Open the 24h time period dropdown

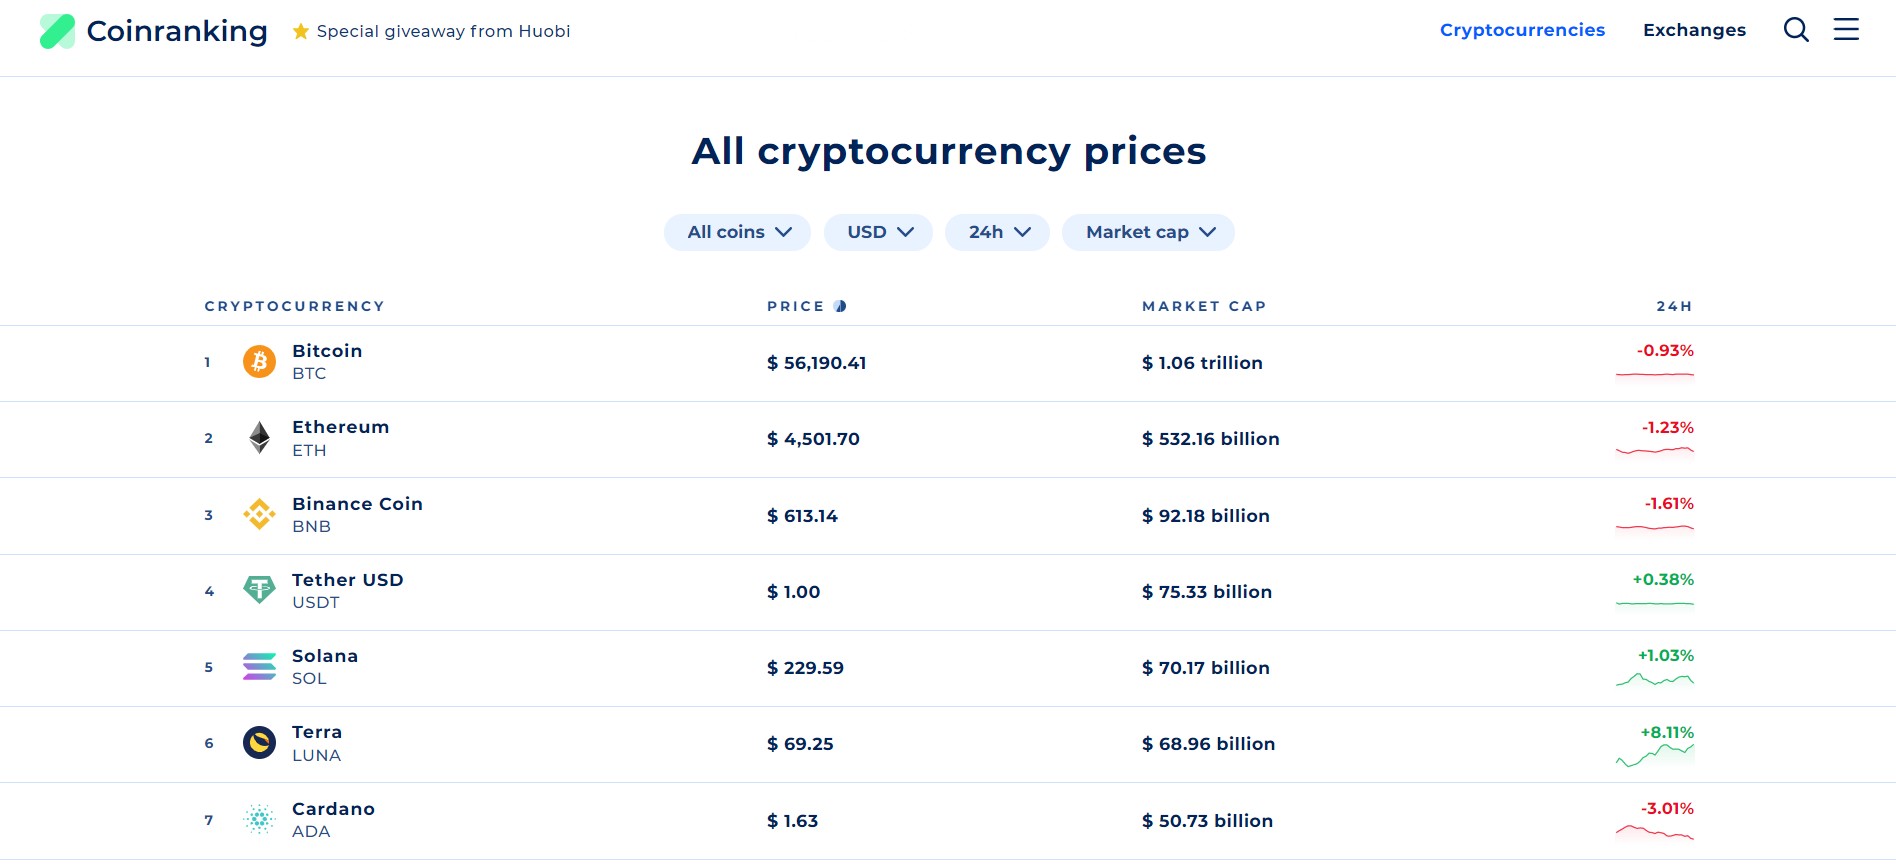click(x=997, y=232)
